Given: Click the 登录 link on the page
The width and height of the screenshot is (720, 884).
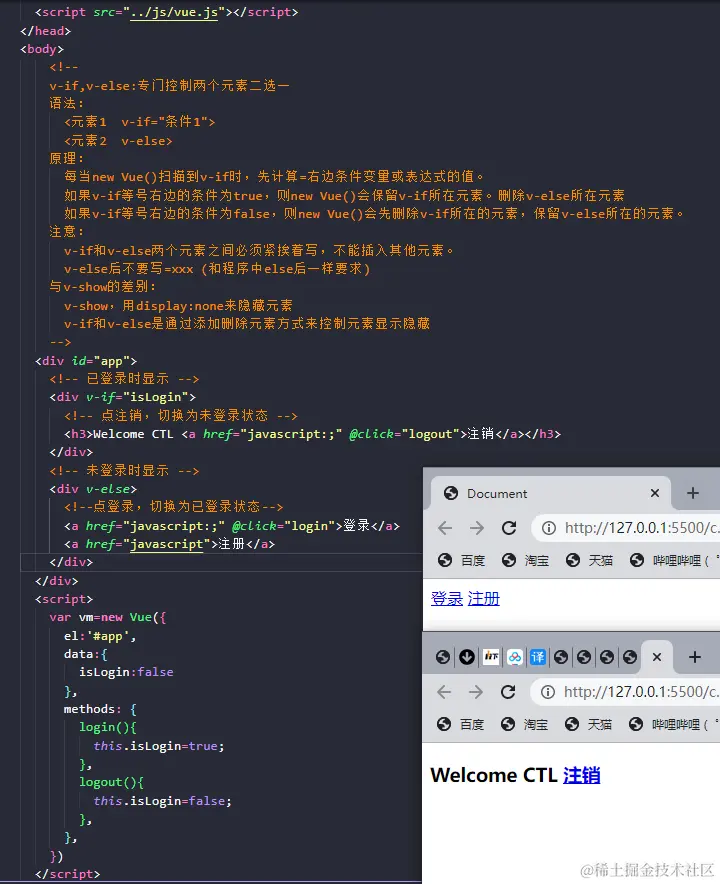Looking at the screenshot, I should (447, 599).
